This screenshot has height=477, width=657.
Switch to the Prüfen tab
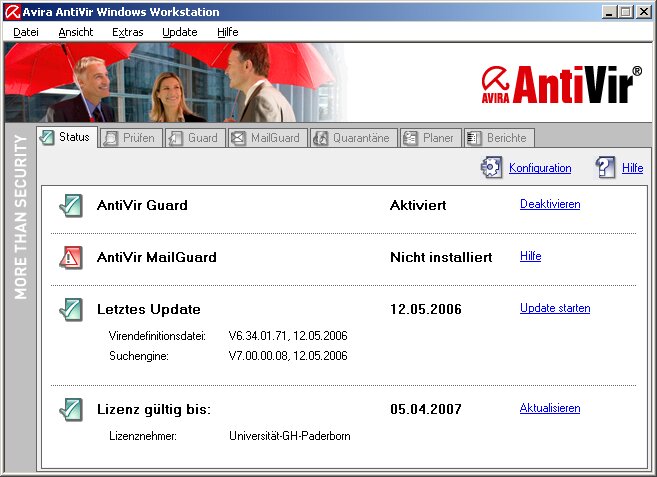(x=131, y=138)
